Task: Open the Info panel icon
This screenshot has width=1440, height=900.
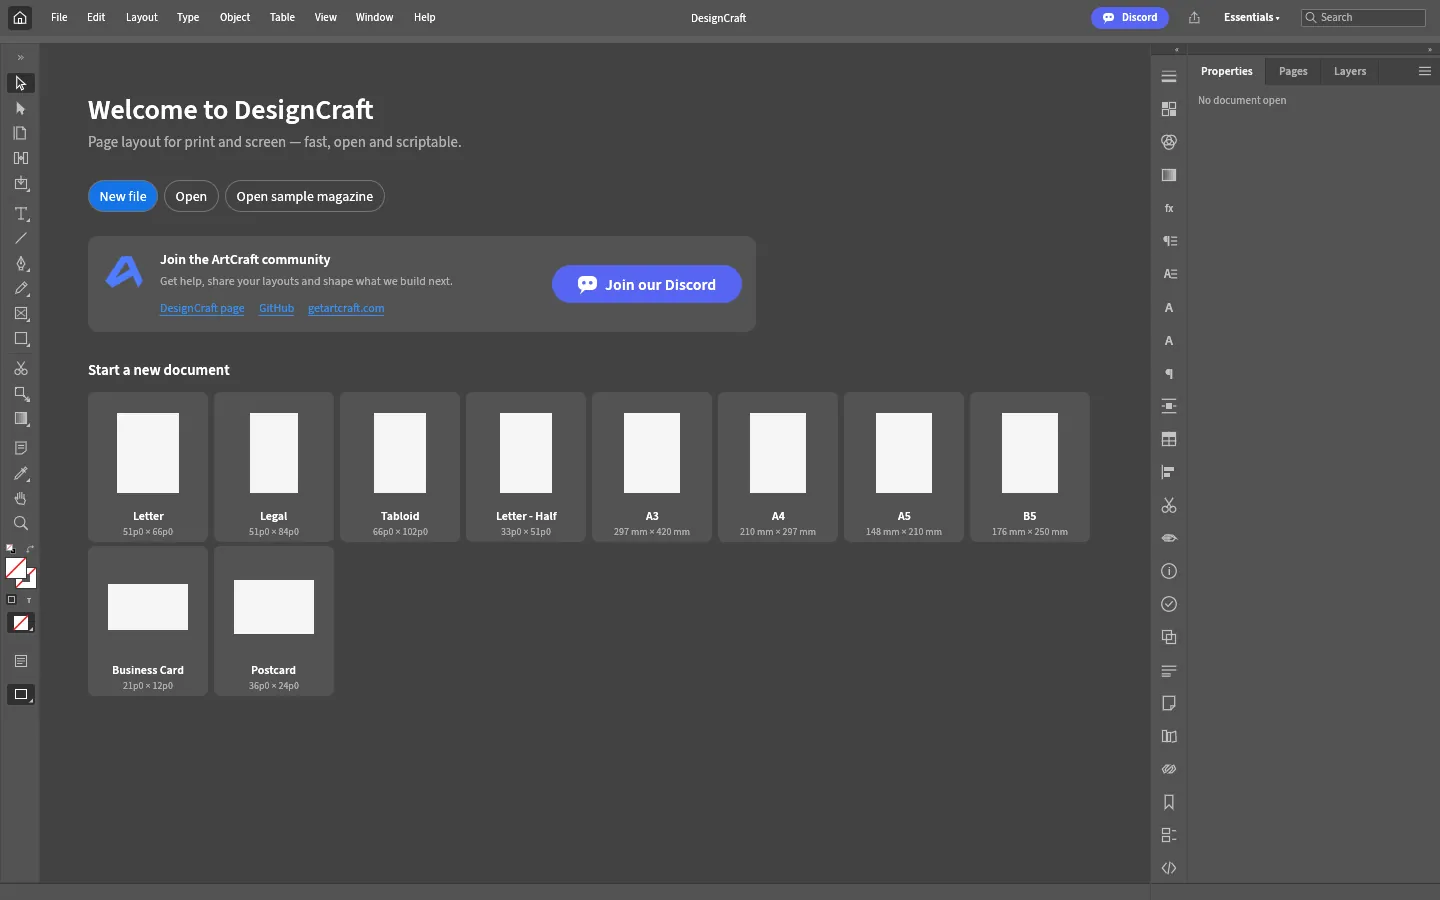Action: pyautogui.click(x=1169, y=571)
